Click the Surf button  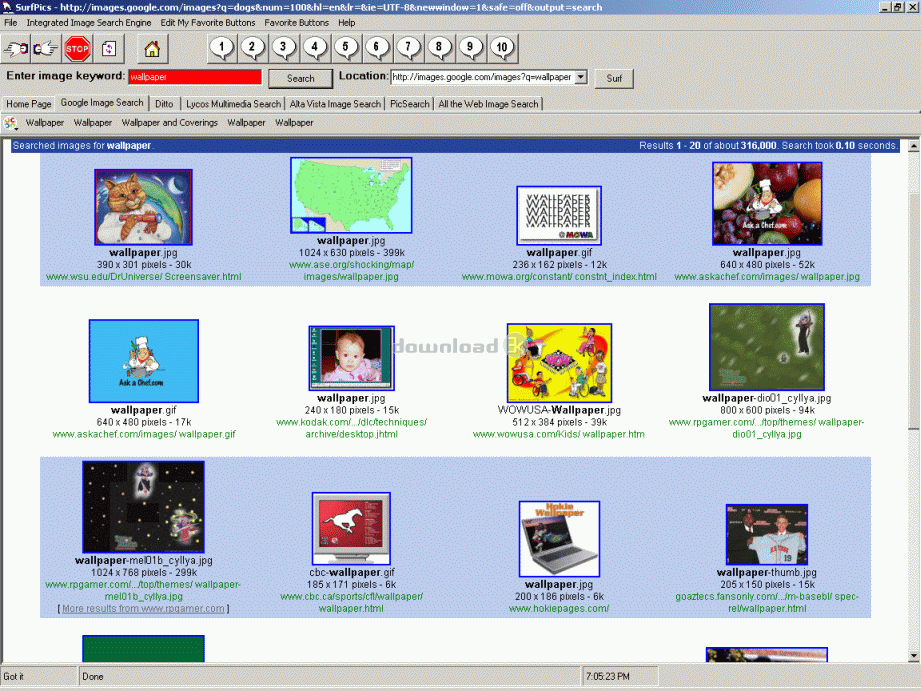click(x=613, y=78)
